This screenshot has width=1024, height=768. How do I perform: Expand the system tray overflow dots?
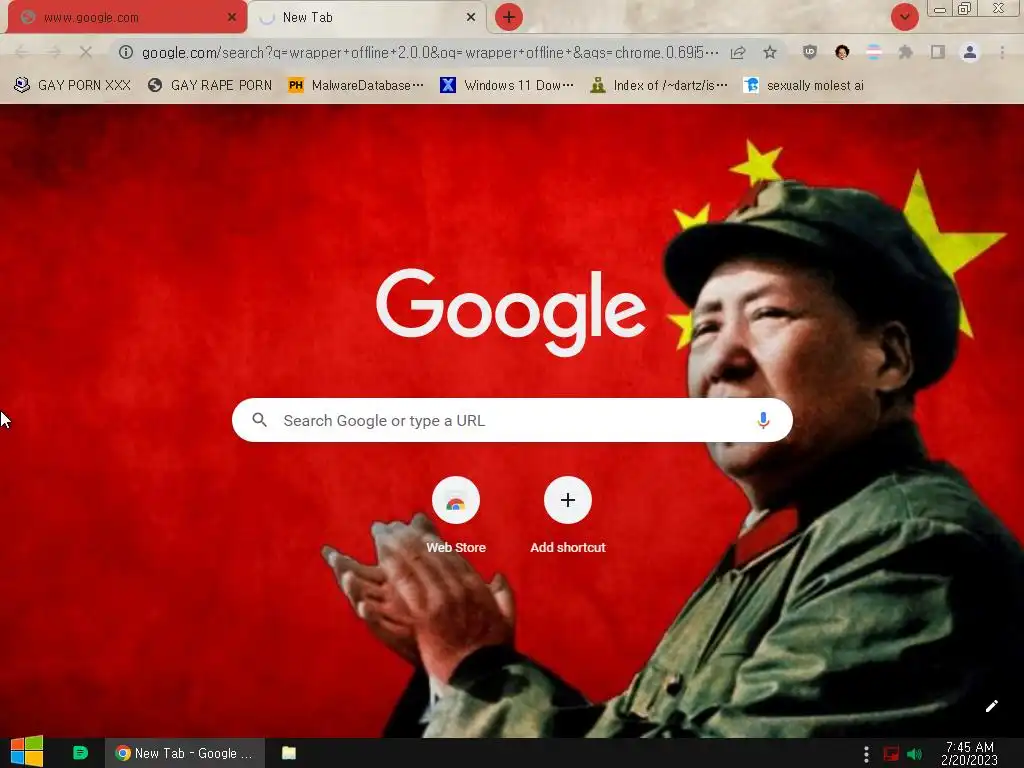click(866, 754)
